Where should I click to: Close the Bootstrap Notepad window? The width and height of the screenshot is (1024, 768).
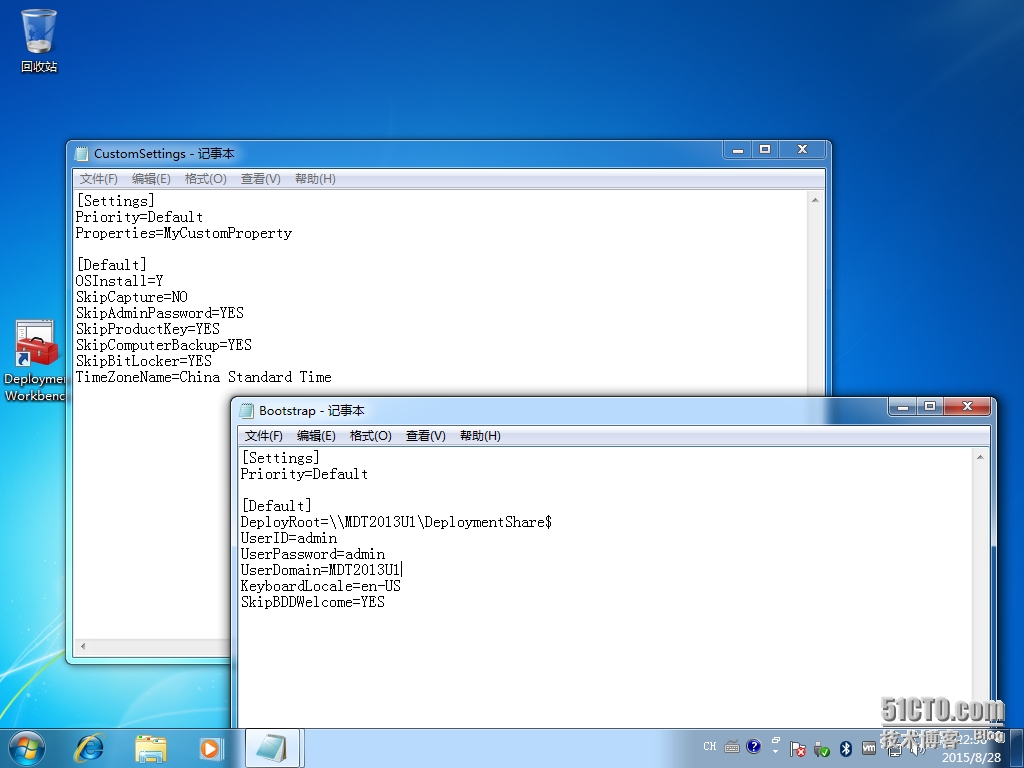tap(967, 407)
